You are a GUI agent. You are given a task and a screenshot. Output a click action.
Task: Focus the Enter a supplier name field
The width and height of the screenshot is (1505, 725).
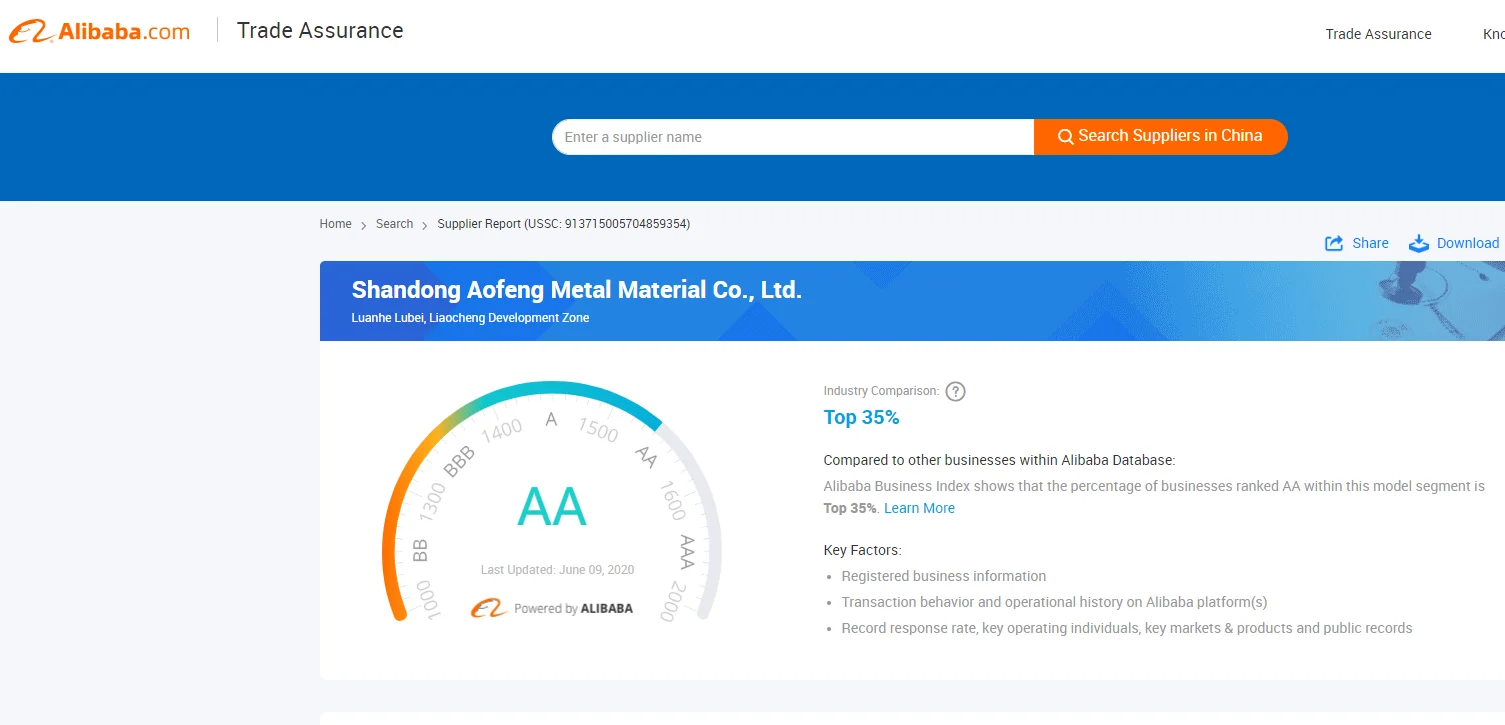point(792,137)
